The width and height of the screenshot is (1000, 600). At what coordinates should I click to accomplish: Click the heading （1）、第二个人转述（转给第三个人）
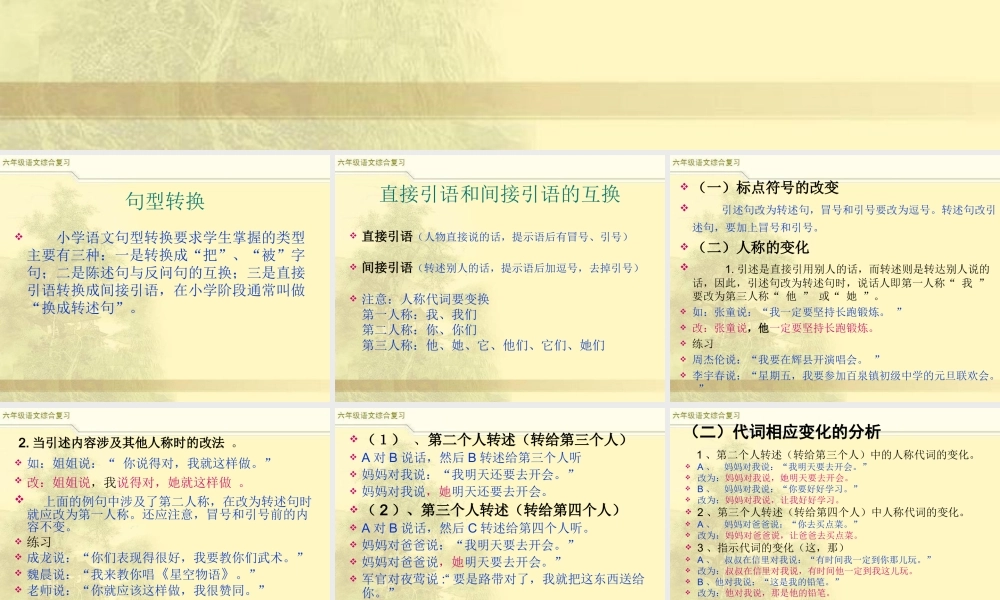tap(497, 439)
